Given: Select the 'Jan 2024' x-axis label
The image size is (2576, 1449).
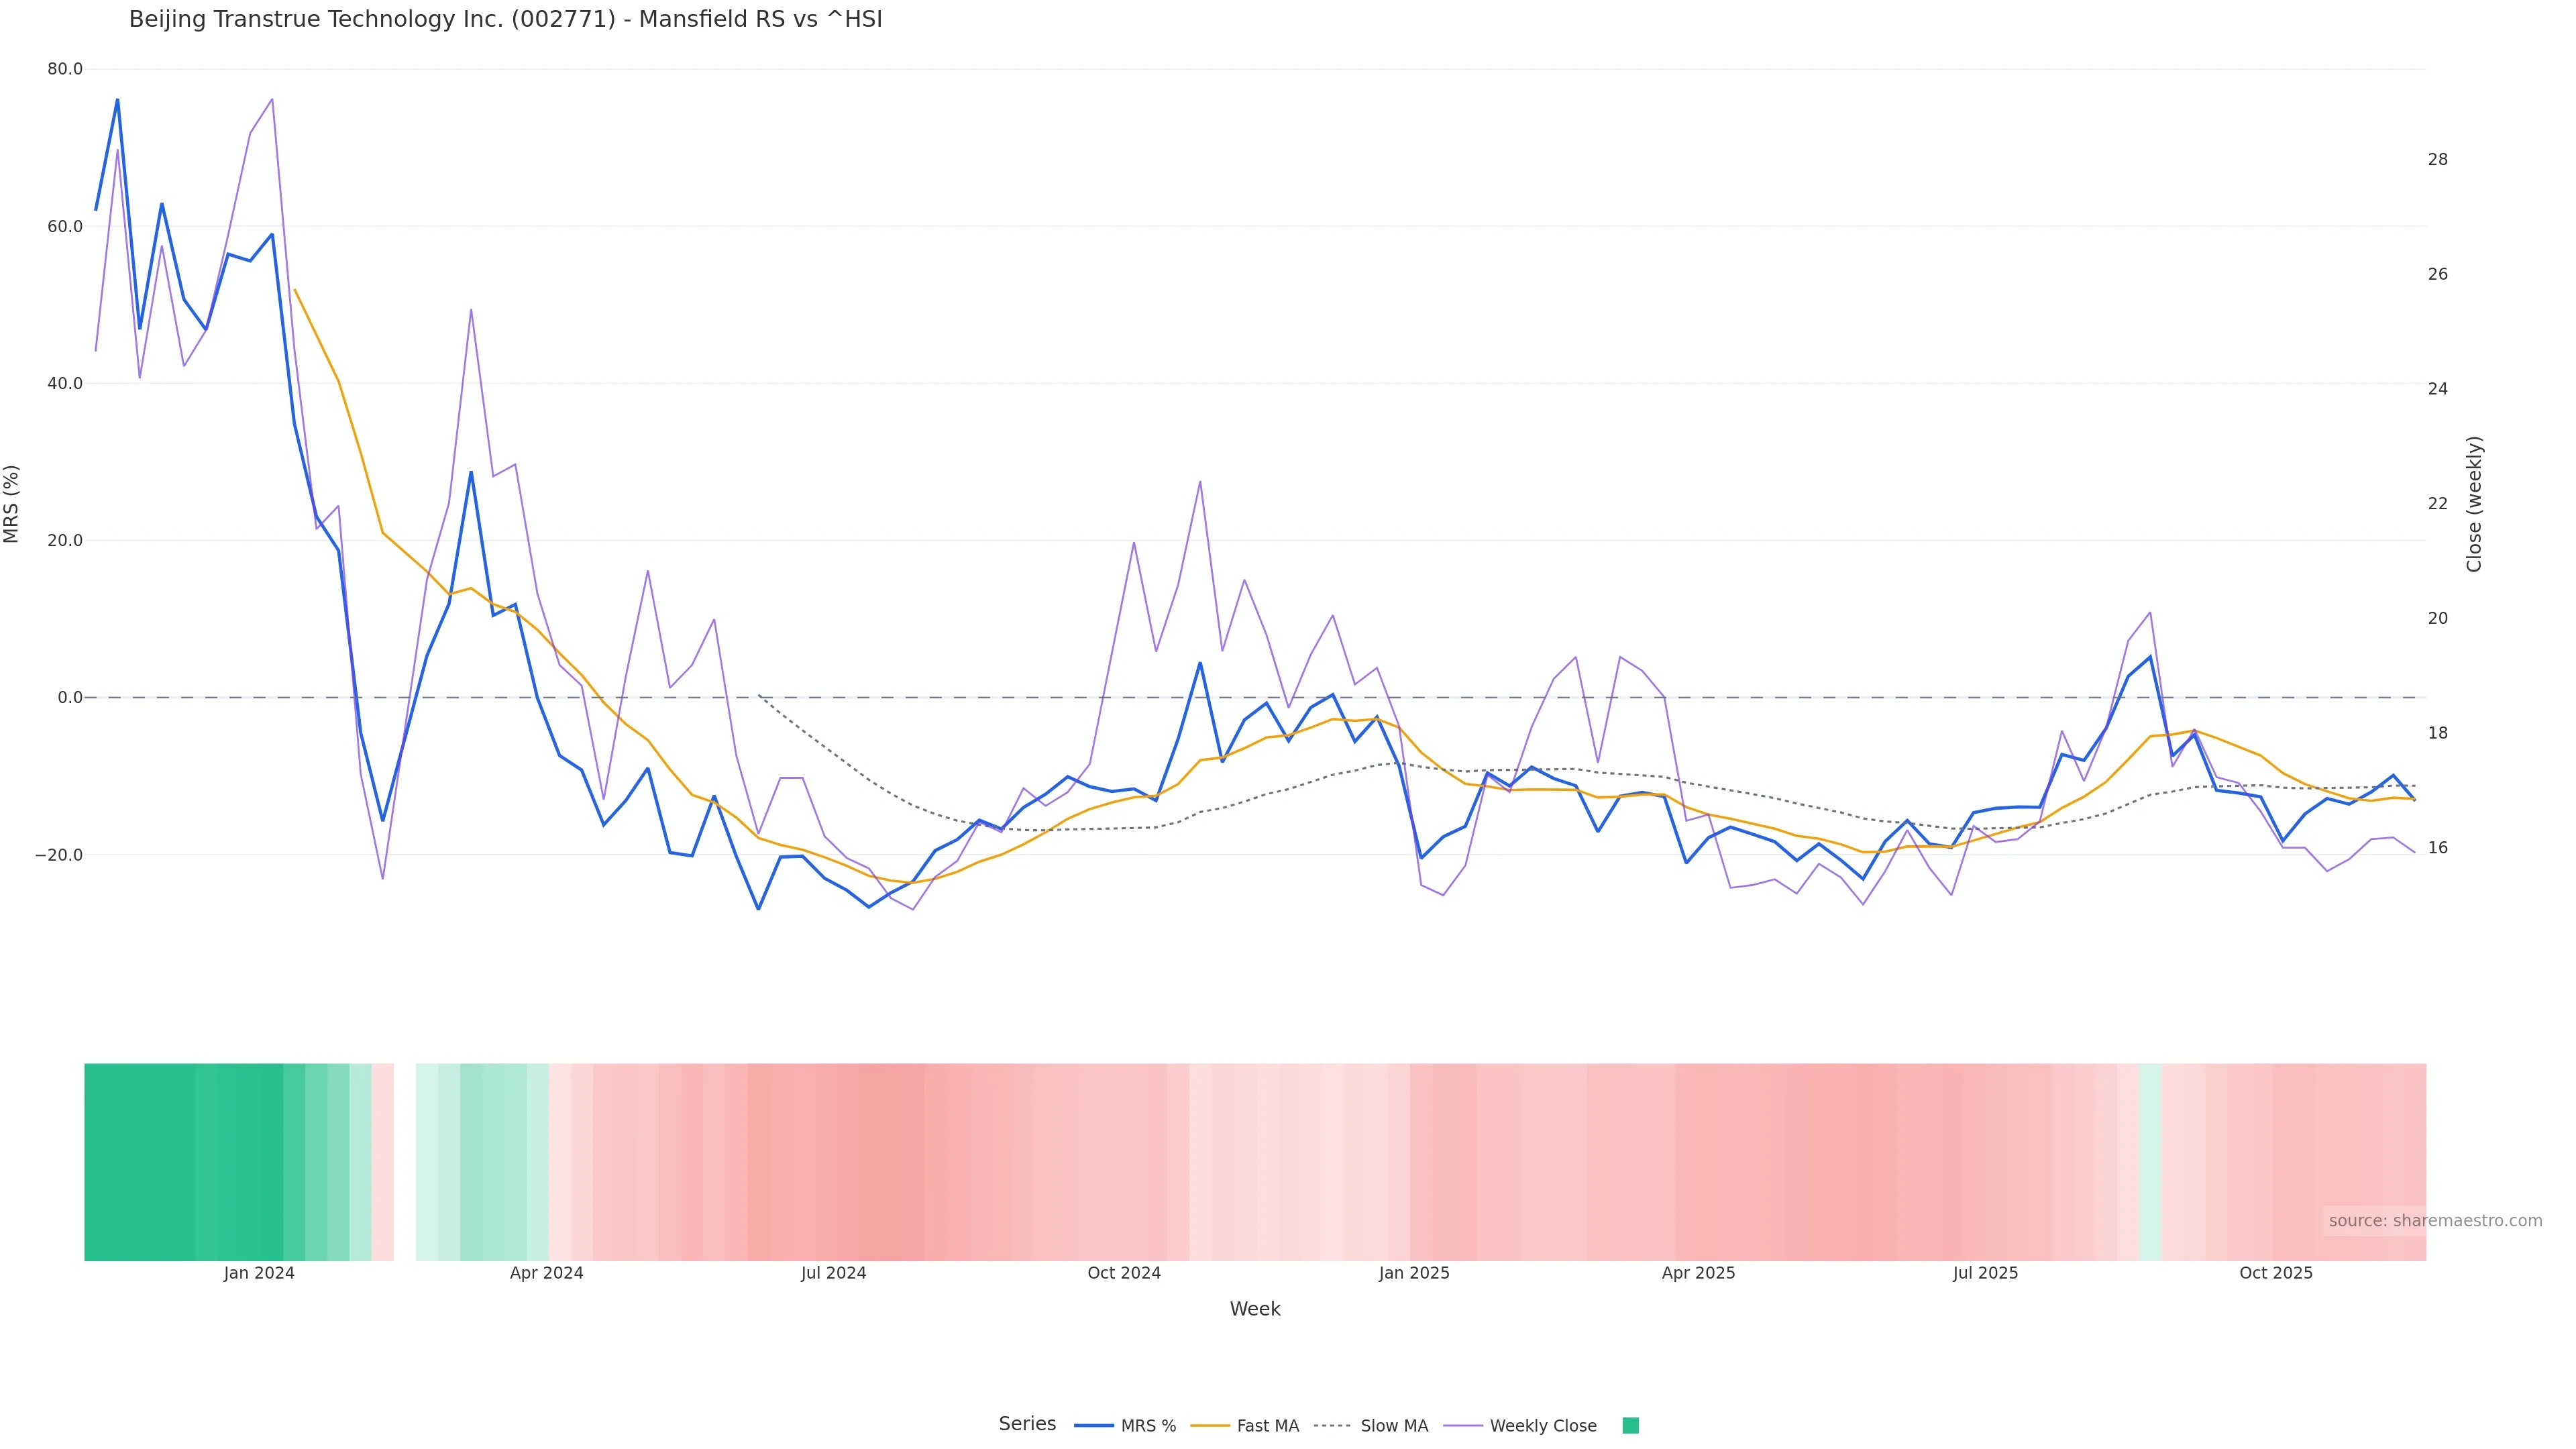Looking at the screenshot, I should [259, 1274].
